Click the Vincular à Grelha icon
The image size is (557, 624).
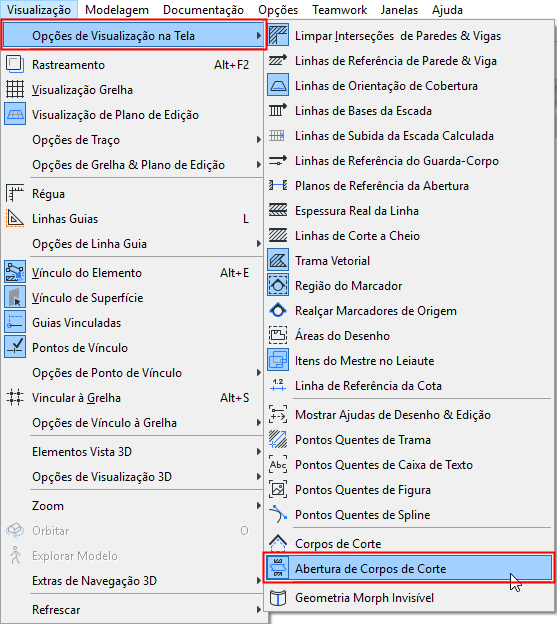pyautogui.click(x=15, y=397)
